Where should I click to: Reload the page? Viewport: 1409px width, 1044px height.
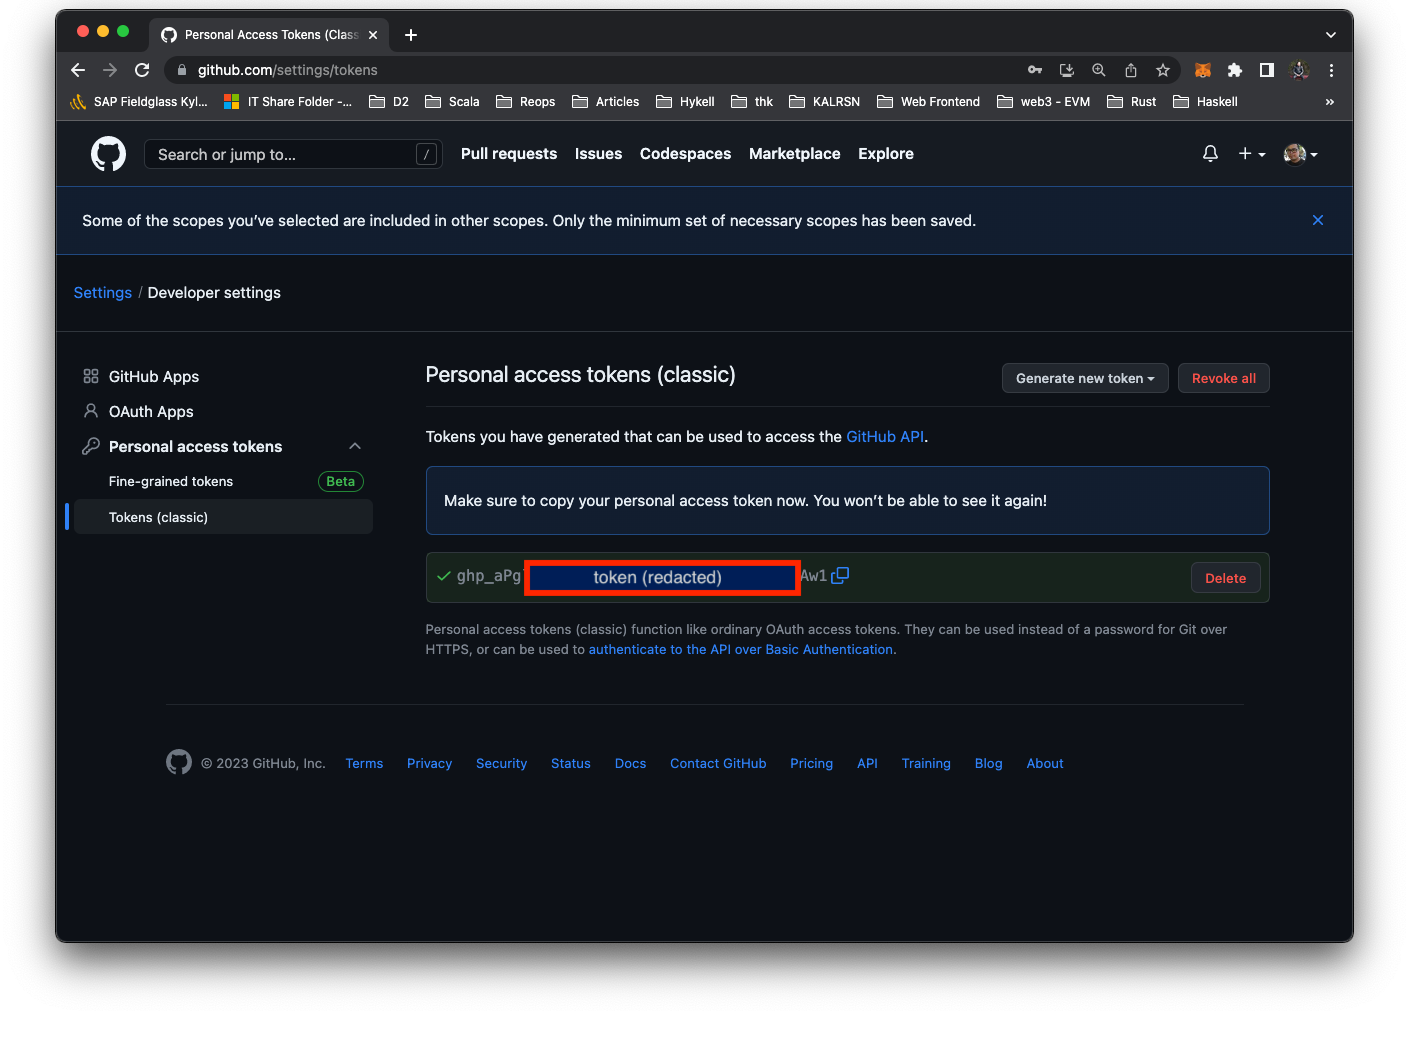click(x=142, y=70)
